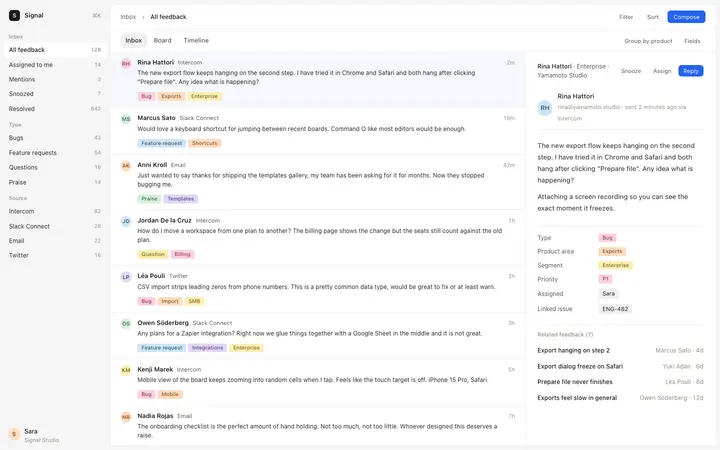Screen dimensions: 720x450
Task: Click Enterprise tag in Segment field
Action: (615, 265)
